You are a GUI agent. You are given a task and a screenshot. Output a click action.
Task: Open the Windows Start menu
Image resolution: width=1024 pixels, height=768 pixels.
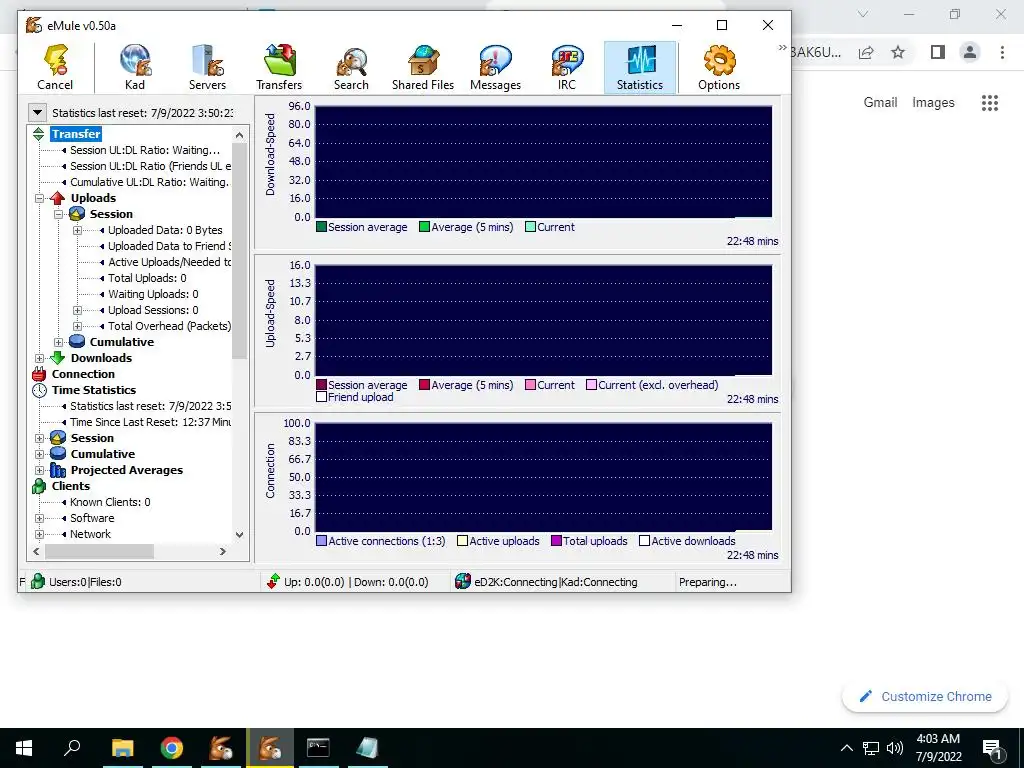[x=24, y=748]
